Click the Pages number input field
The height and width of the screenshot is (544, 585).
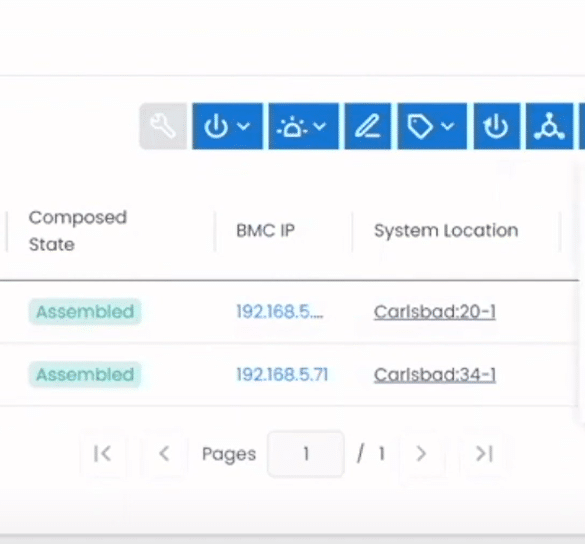306,454
